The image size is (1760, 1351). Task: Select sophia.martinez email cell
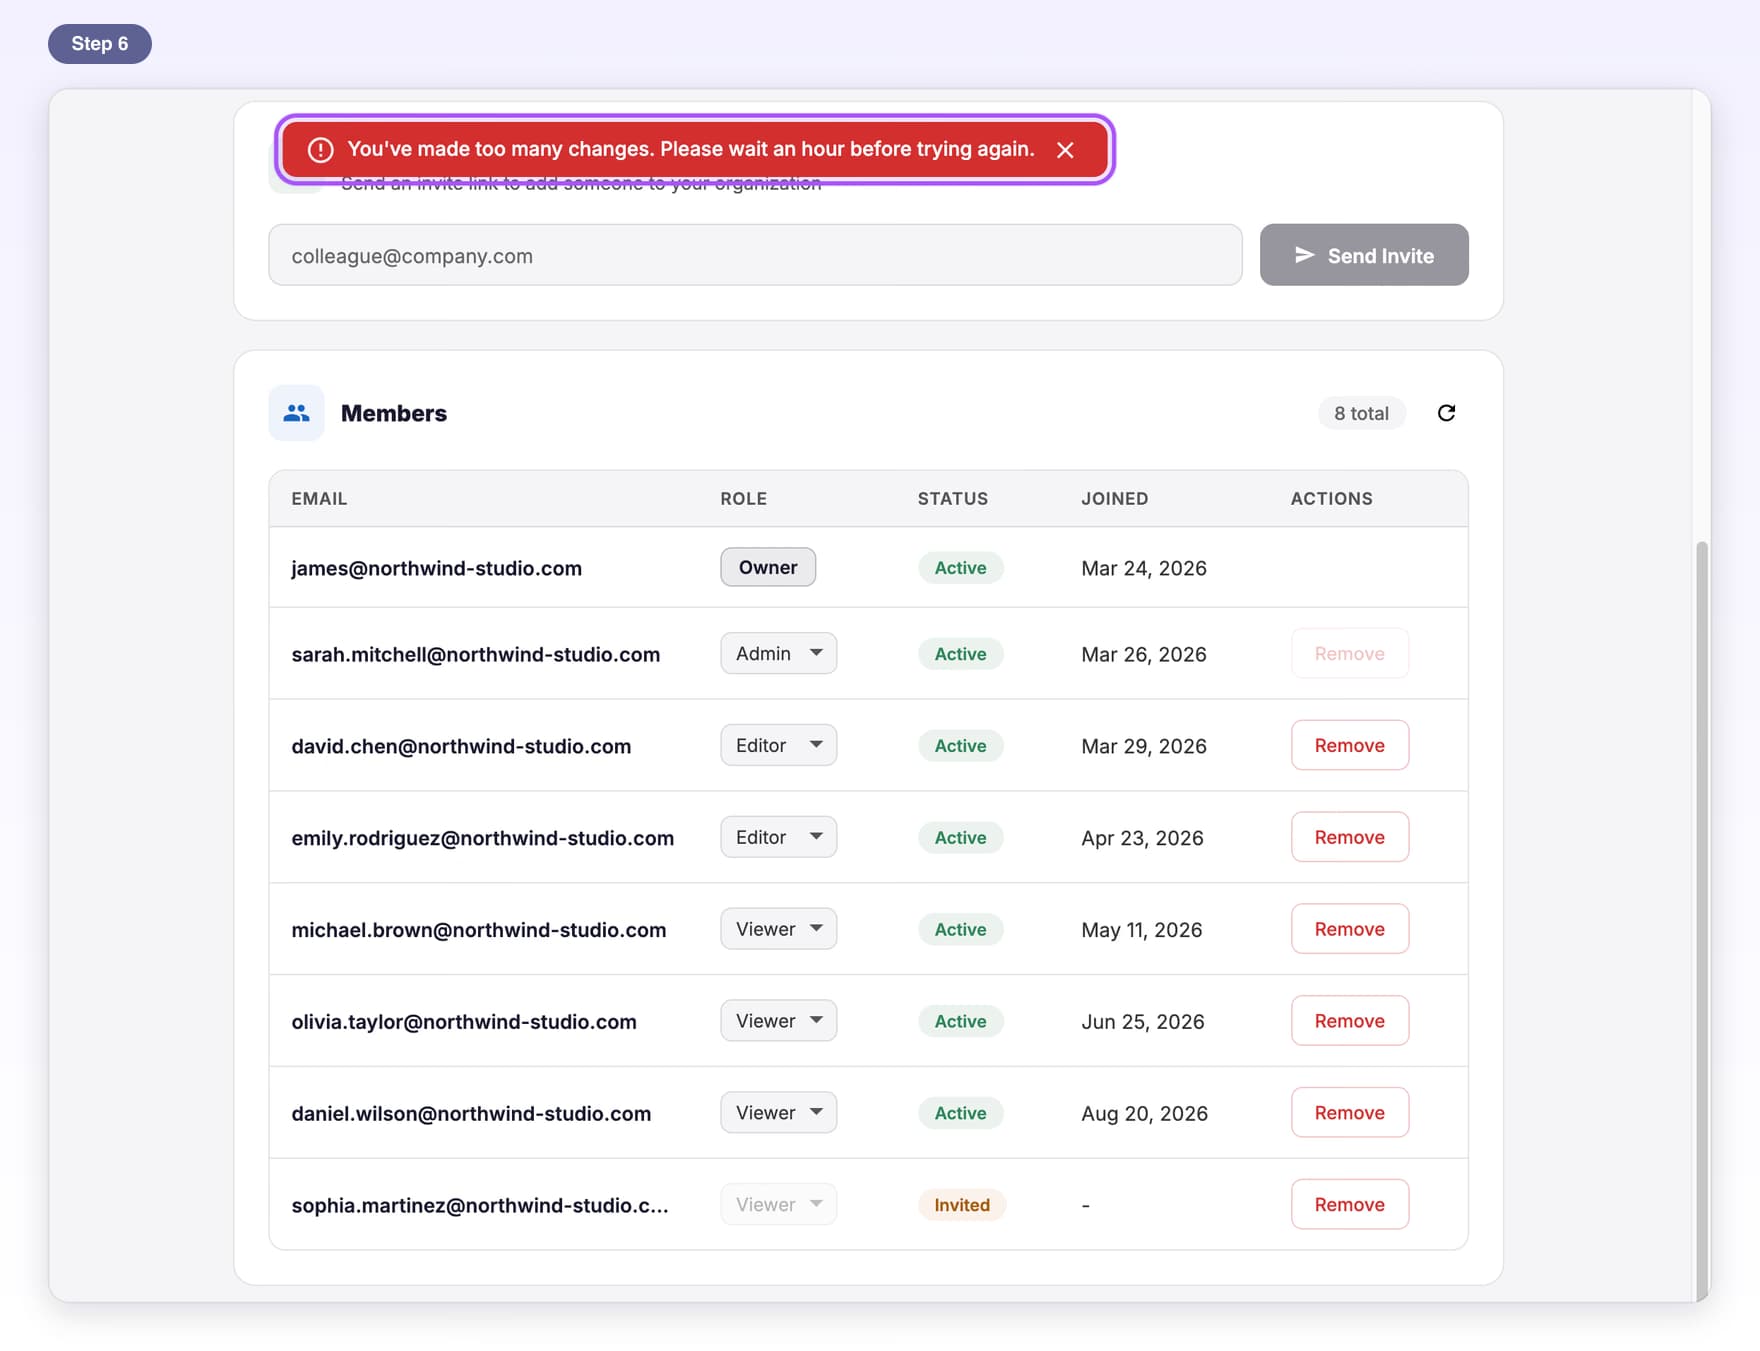click(x=480, y=1205)
